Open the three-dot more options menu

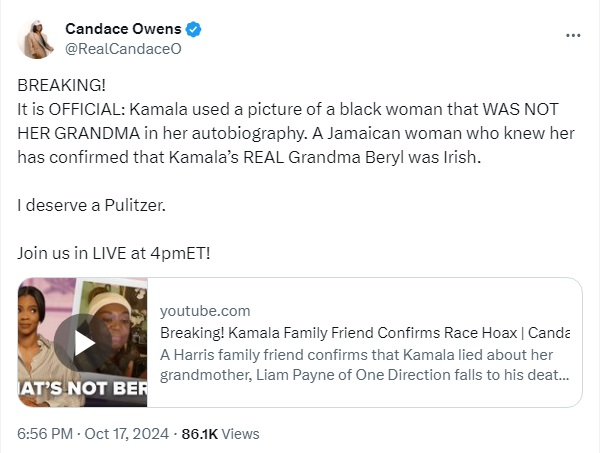pos(573,35)
